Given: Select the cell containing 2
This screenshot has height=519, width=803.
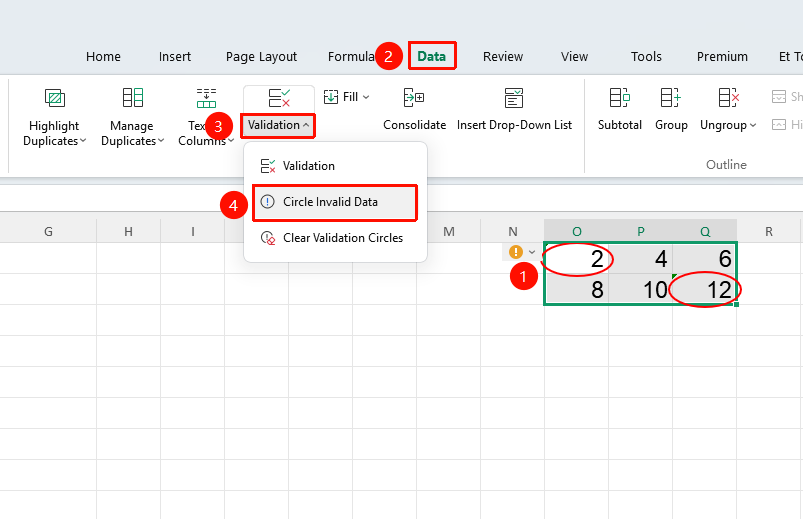Looking at the screenshot, I should (x=577, y=259).
